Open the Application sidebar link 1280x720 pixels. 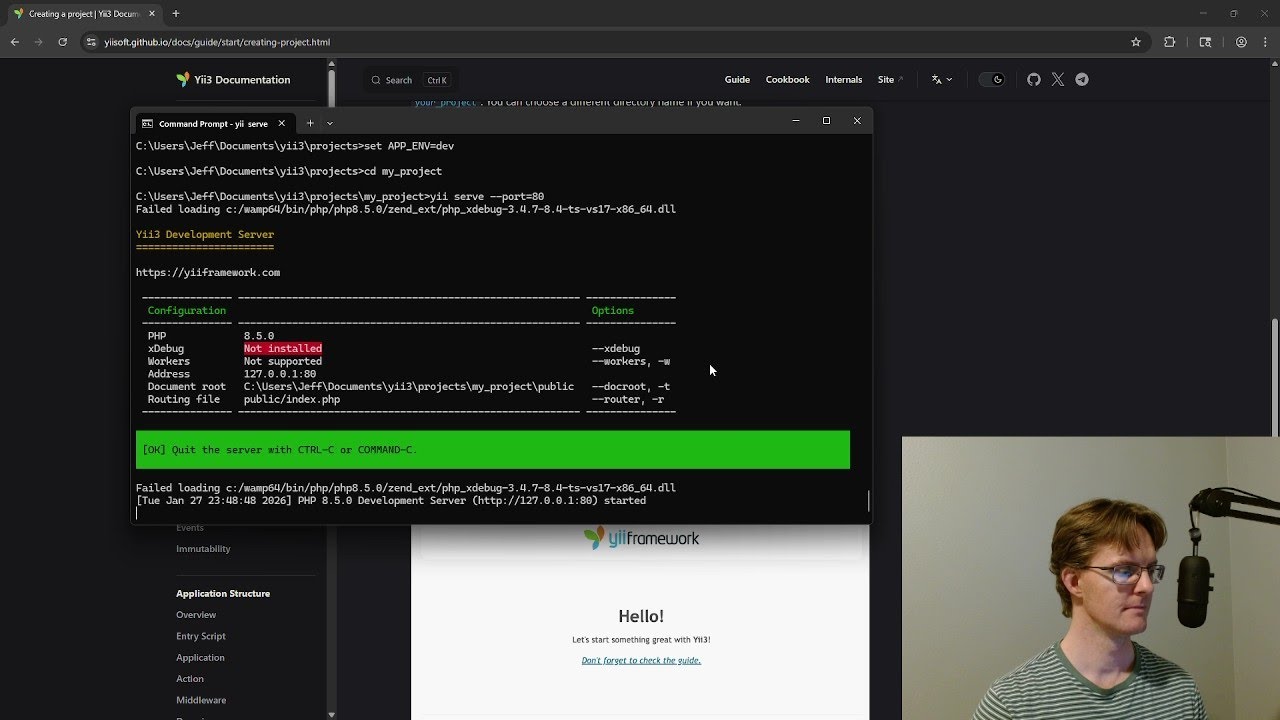coord(200,657)
